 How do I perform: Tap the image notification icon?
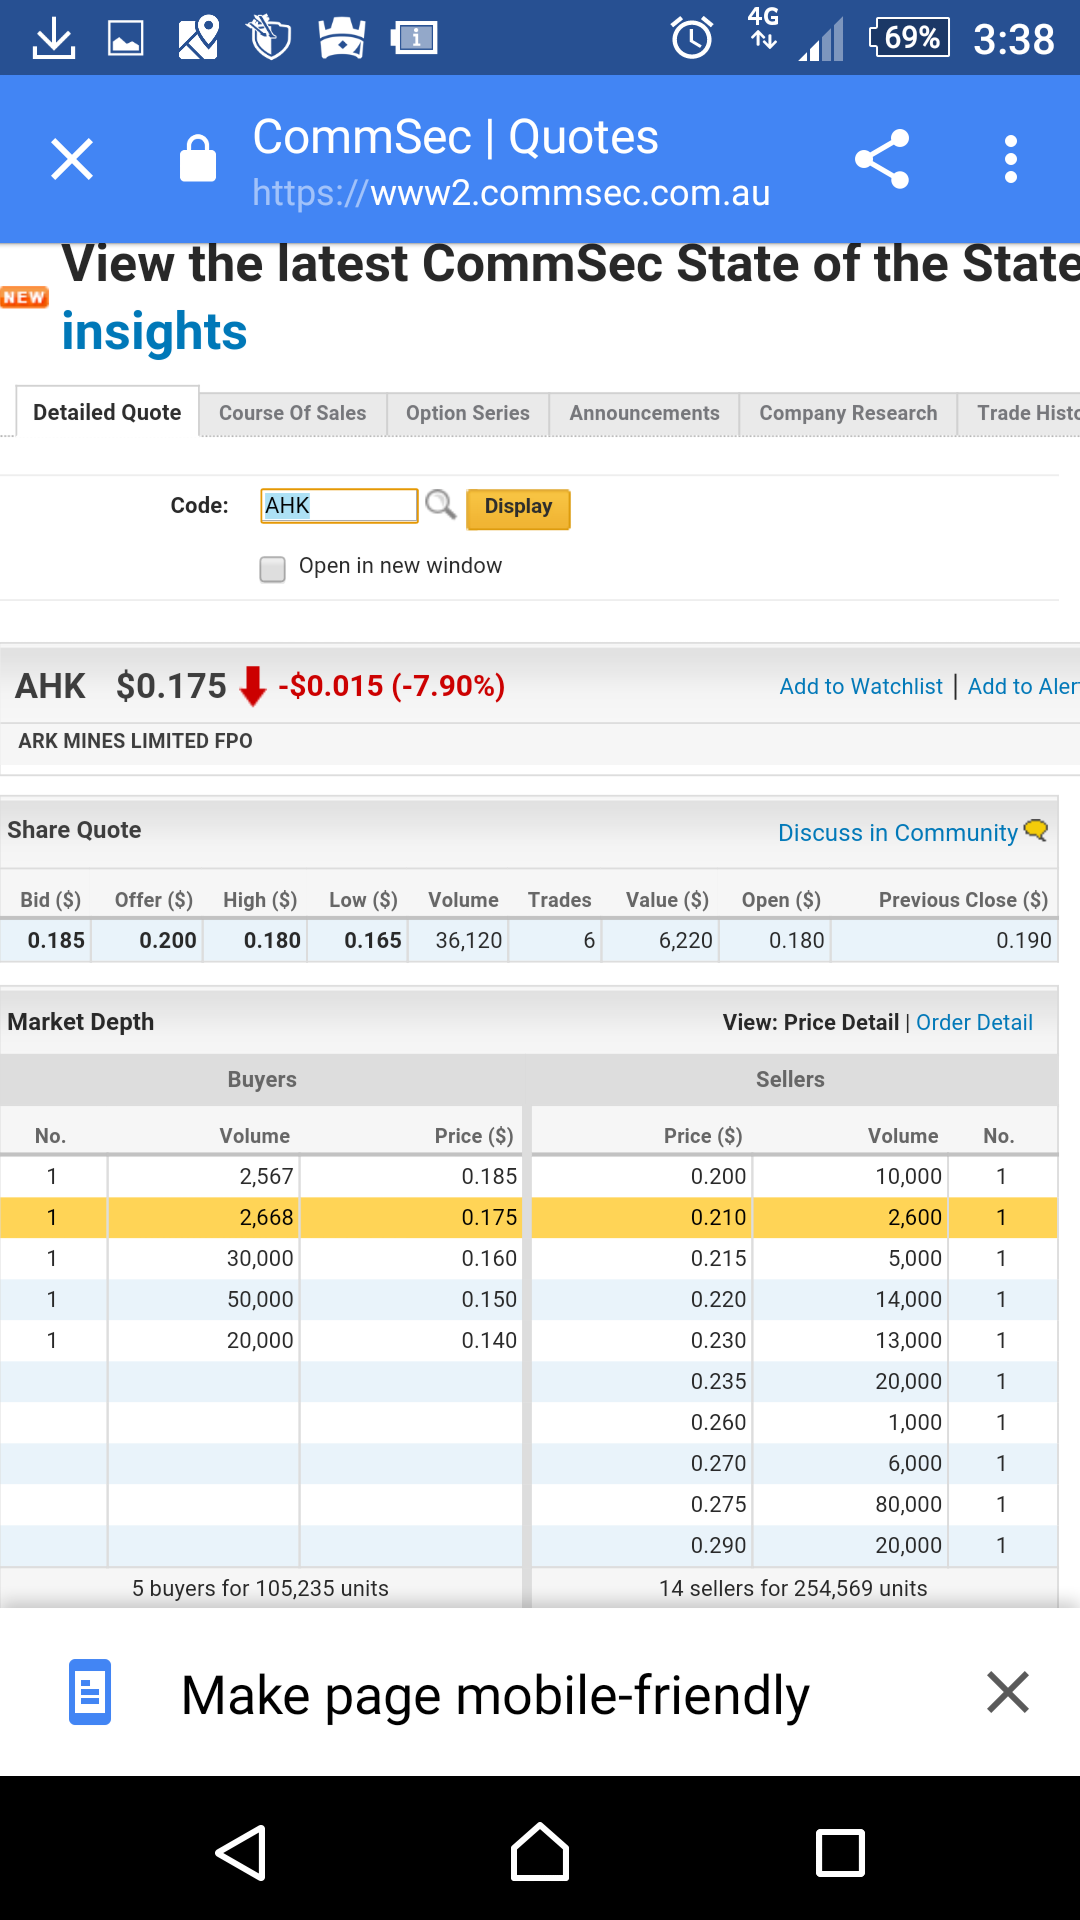126,38
